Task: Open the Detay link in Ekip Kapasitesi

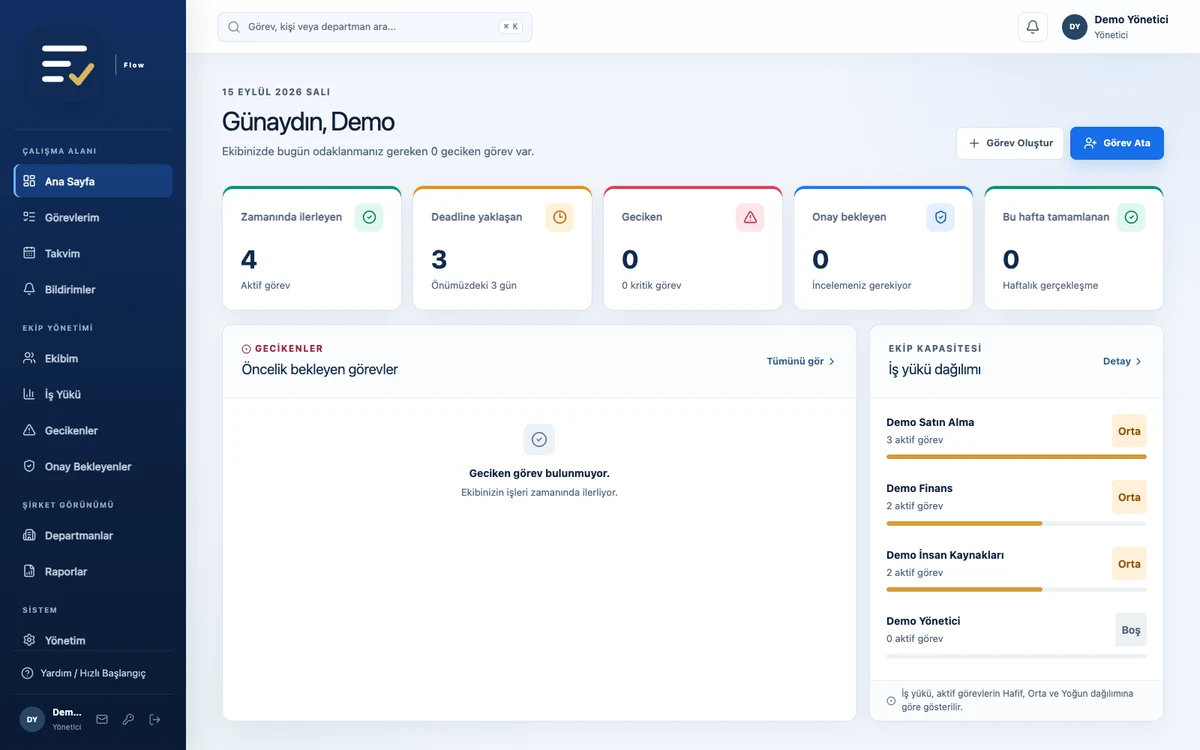Action: (1122, 361)
